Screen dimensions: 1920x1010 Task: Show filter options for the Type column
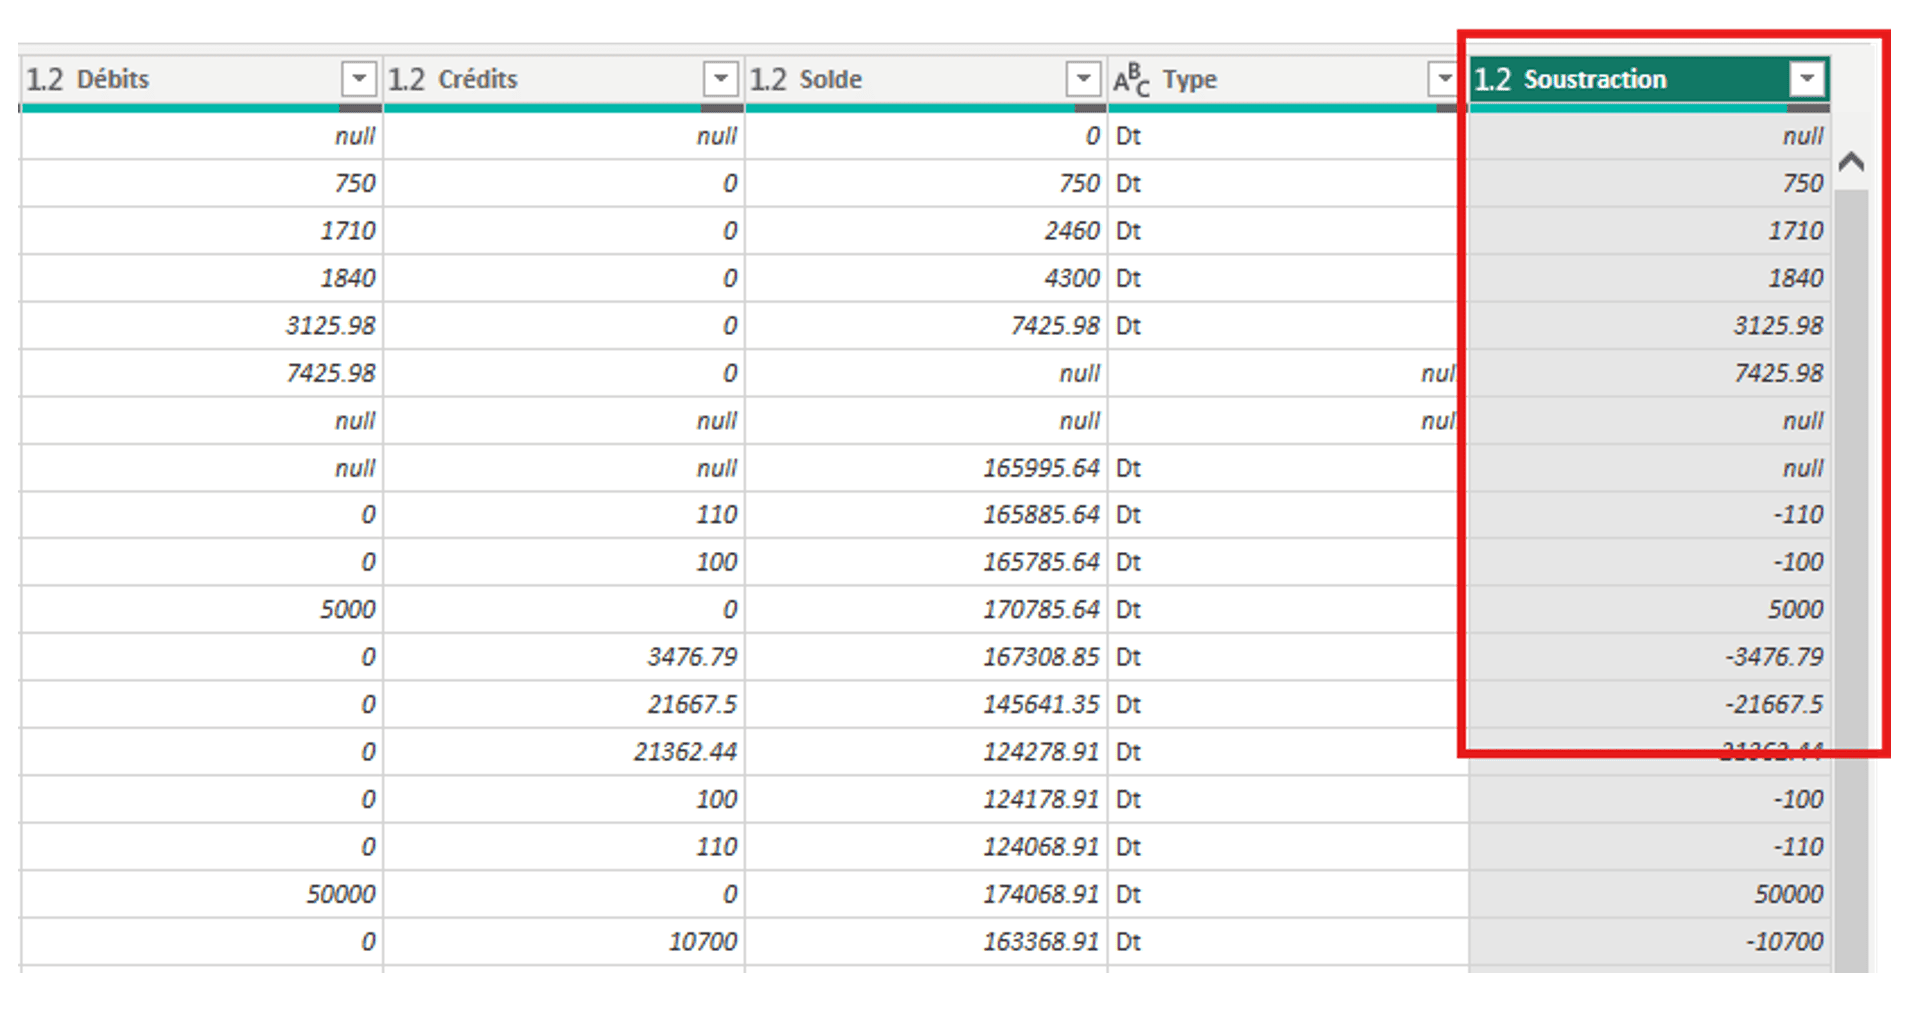tap(1443, 78)
